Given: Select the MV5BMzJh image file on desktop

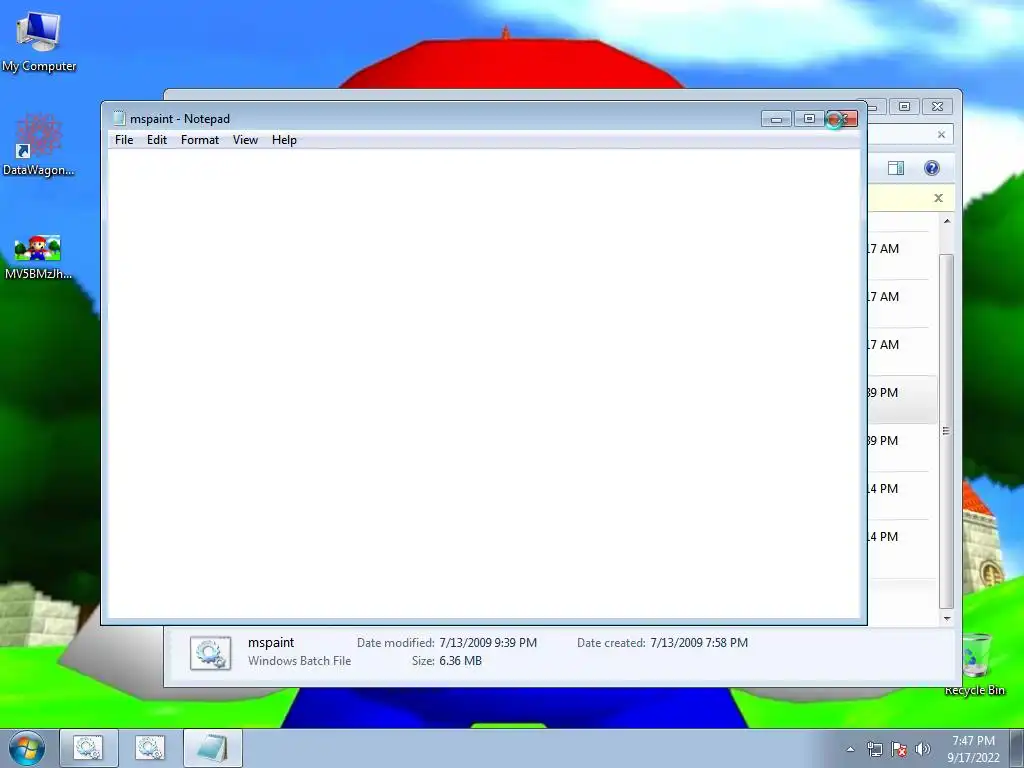Looking at the screenshot, I should pyautogui.click(x=39, y=257).
